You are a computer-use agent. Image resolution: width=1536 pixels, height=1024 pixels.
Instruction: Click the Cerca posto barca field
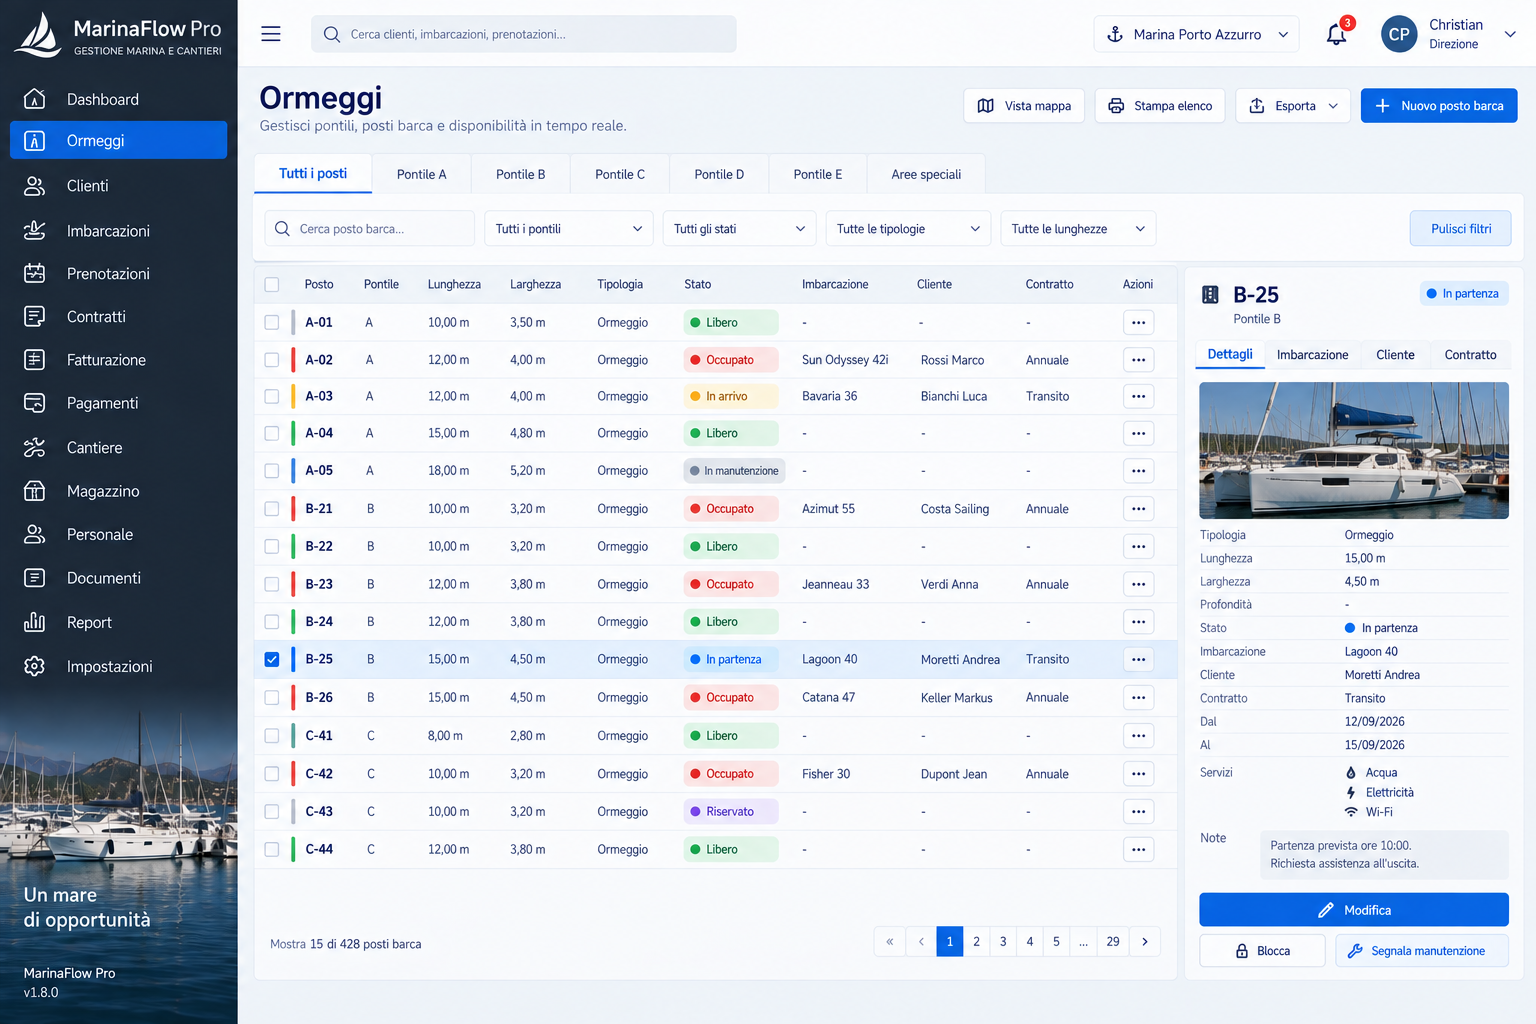[370, 229]
